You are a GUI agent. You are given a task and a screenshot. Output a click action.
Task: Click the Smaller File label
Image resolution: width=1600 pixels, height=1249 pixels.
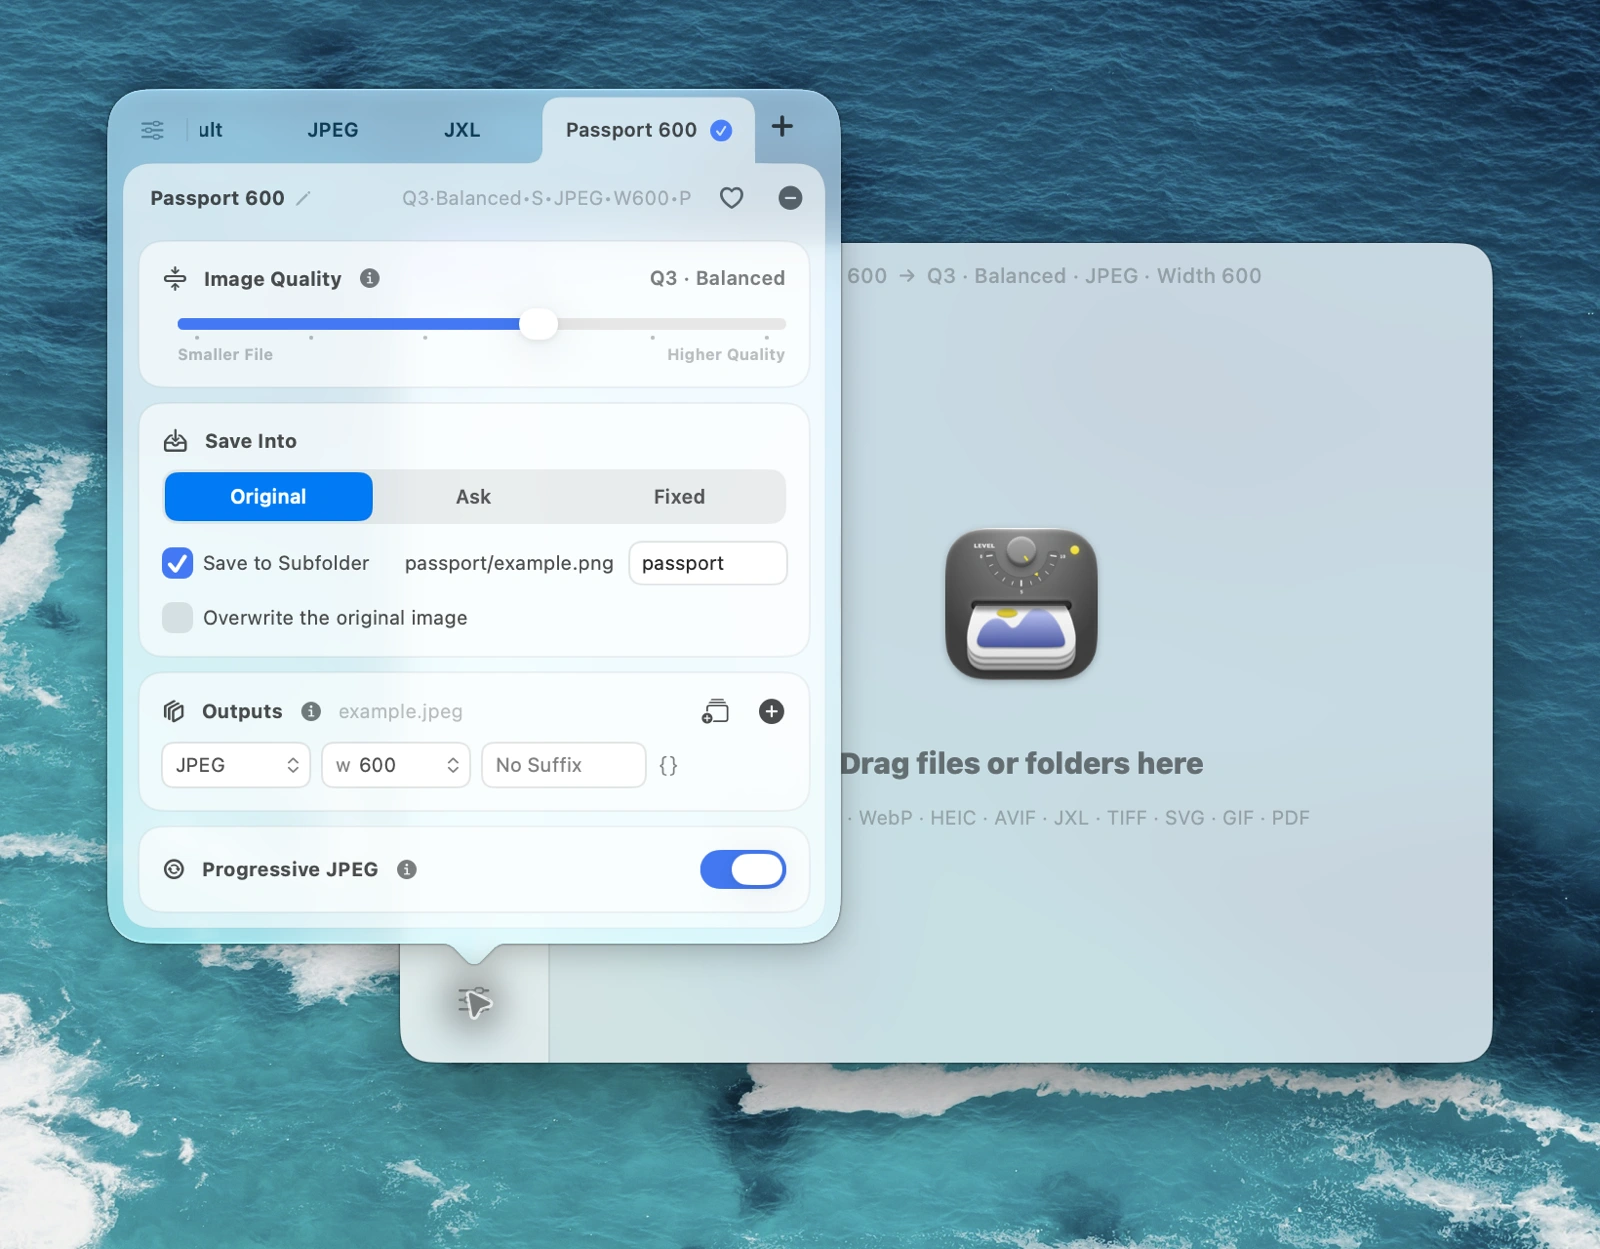pos(225,354)
